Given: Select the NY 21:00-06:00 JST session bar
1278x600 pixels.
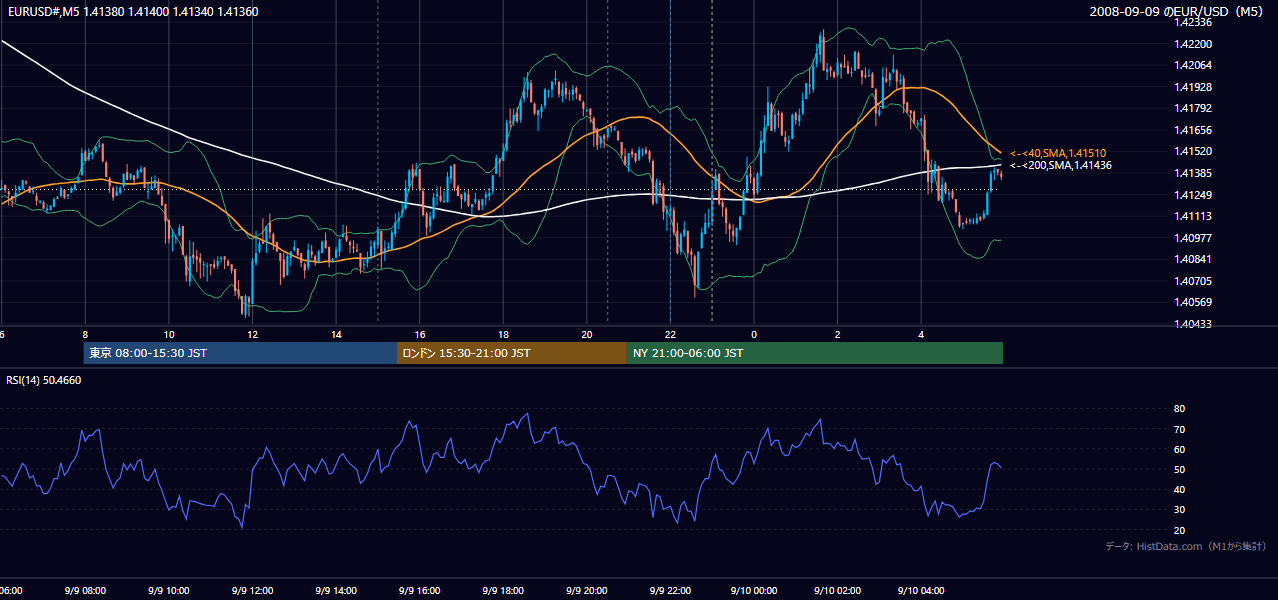Looking at the screenshot, I should pos(815,353).
